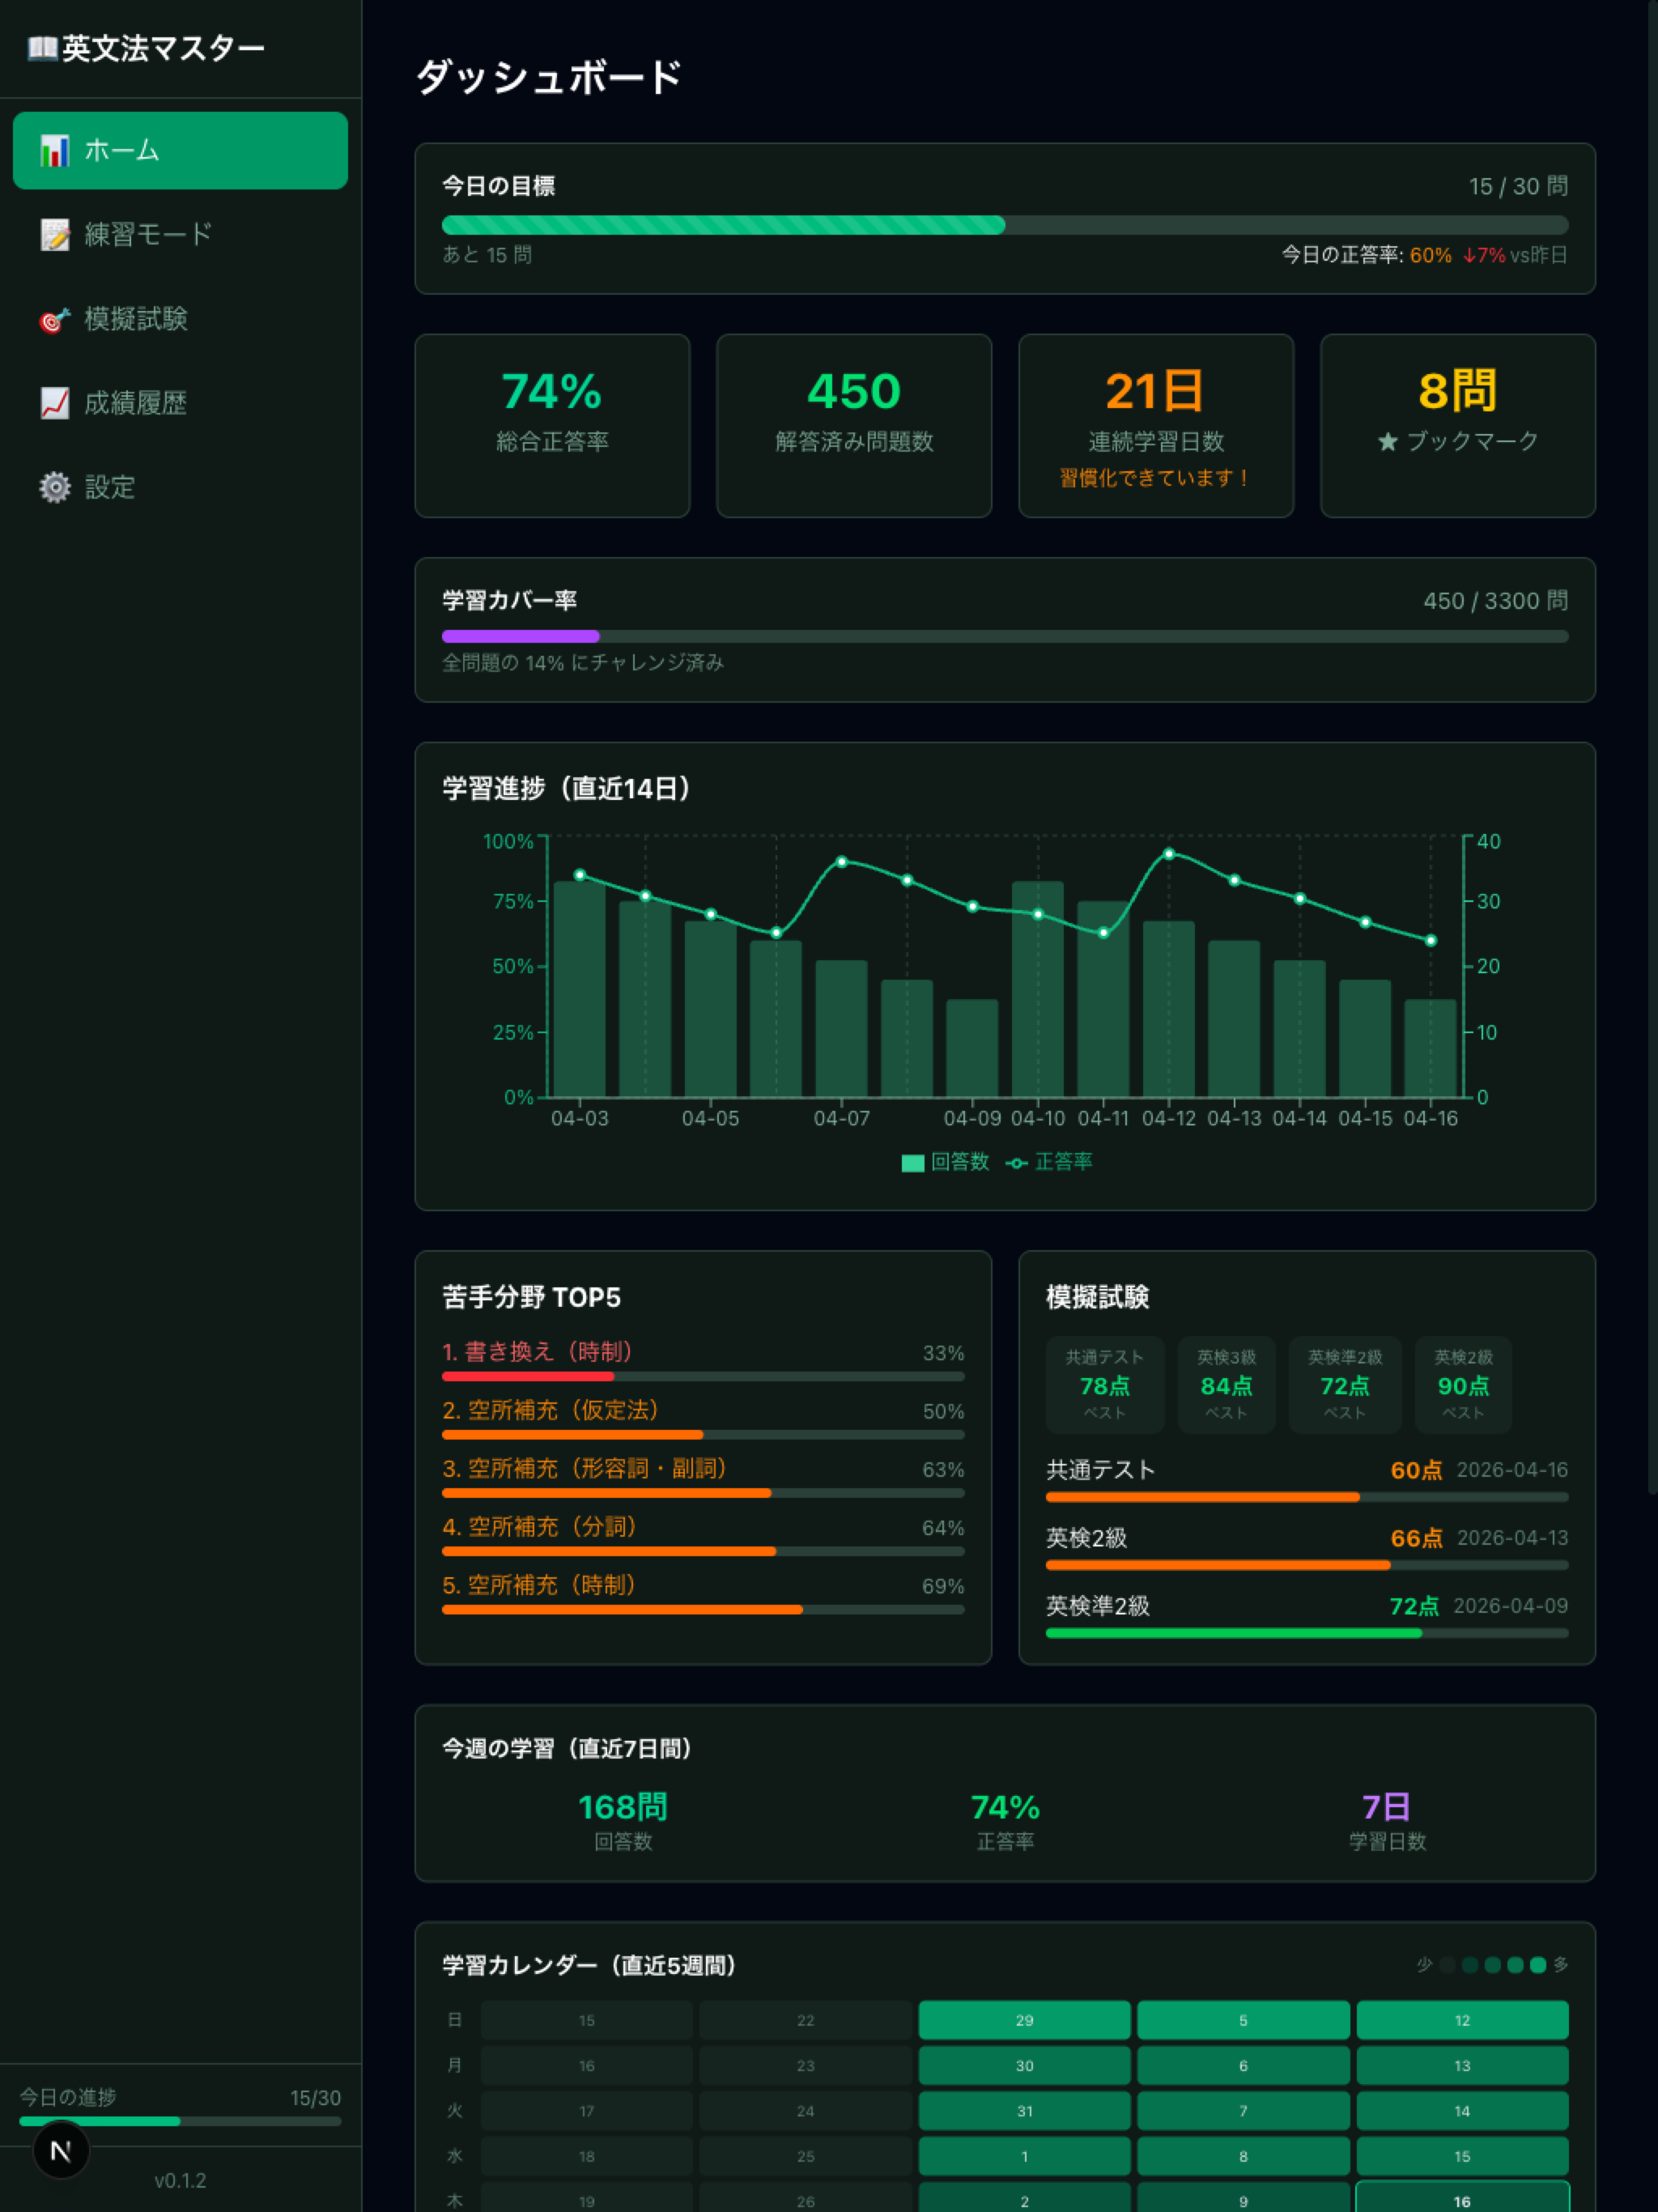1658x2212 pixels.
Task: Click the bar chart icon for ホーム
Action: tap(54, 151)
